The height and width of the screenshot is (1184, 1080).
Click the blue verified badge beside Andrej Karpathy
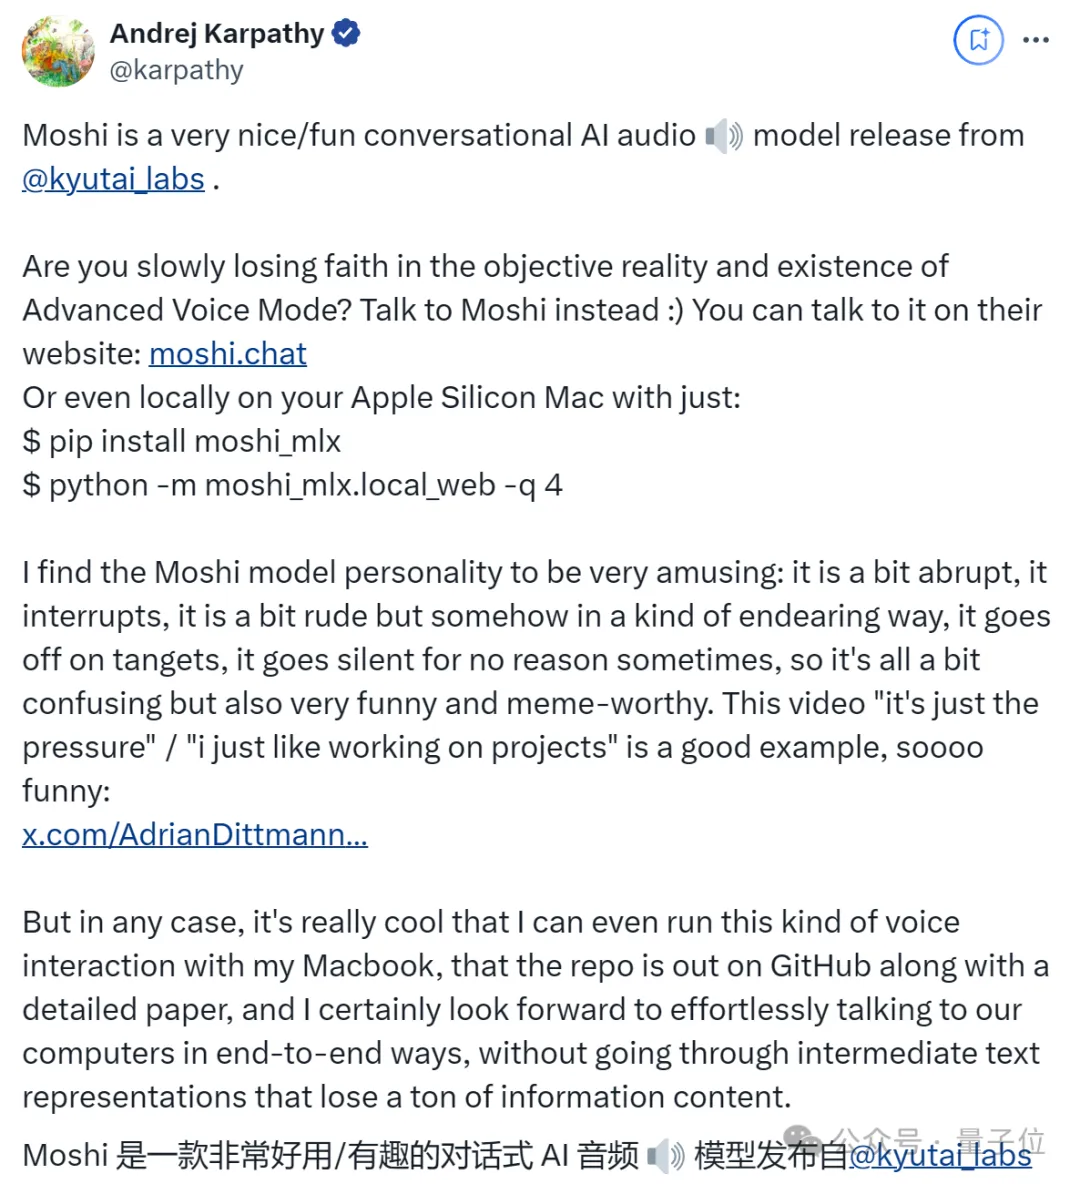click(346, 33)
